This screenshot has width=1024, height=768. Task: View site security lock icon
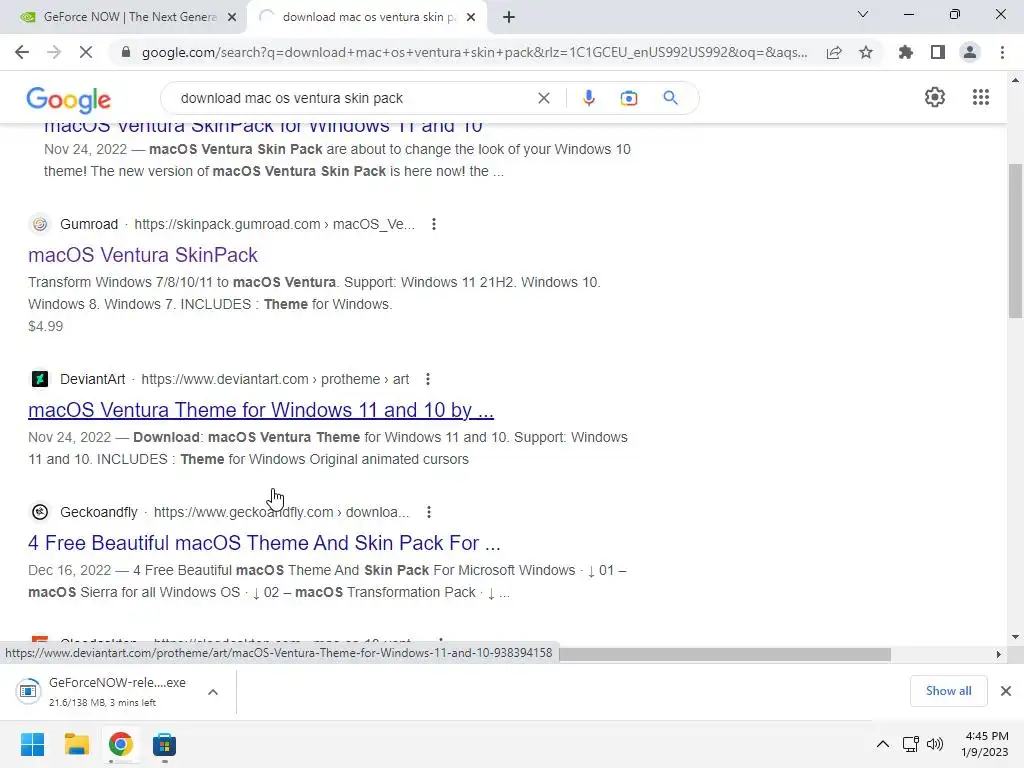(x=125, y=52)
